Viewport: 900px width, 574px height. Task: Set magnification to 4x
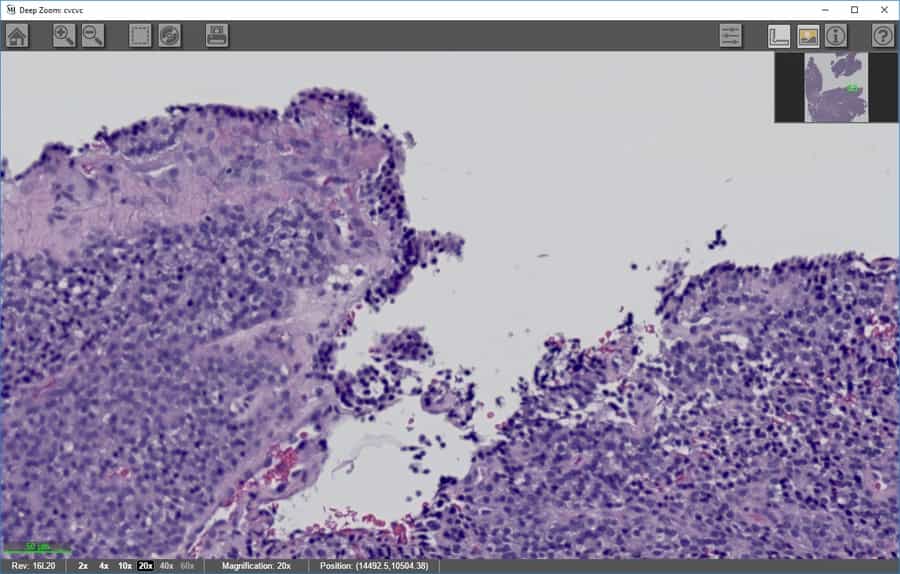[x=104, y=566]
